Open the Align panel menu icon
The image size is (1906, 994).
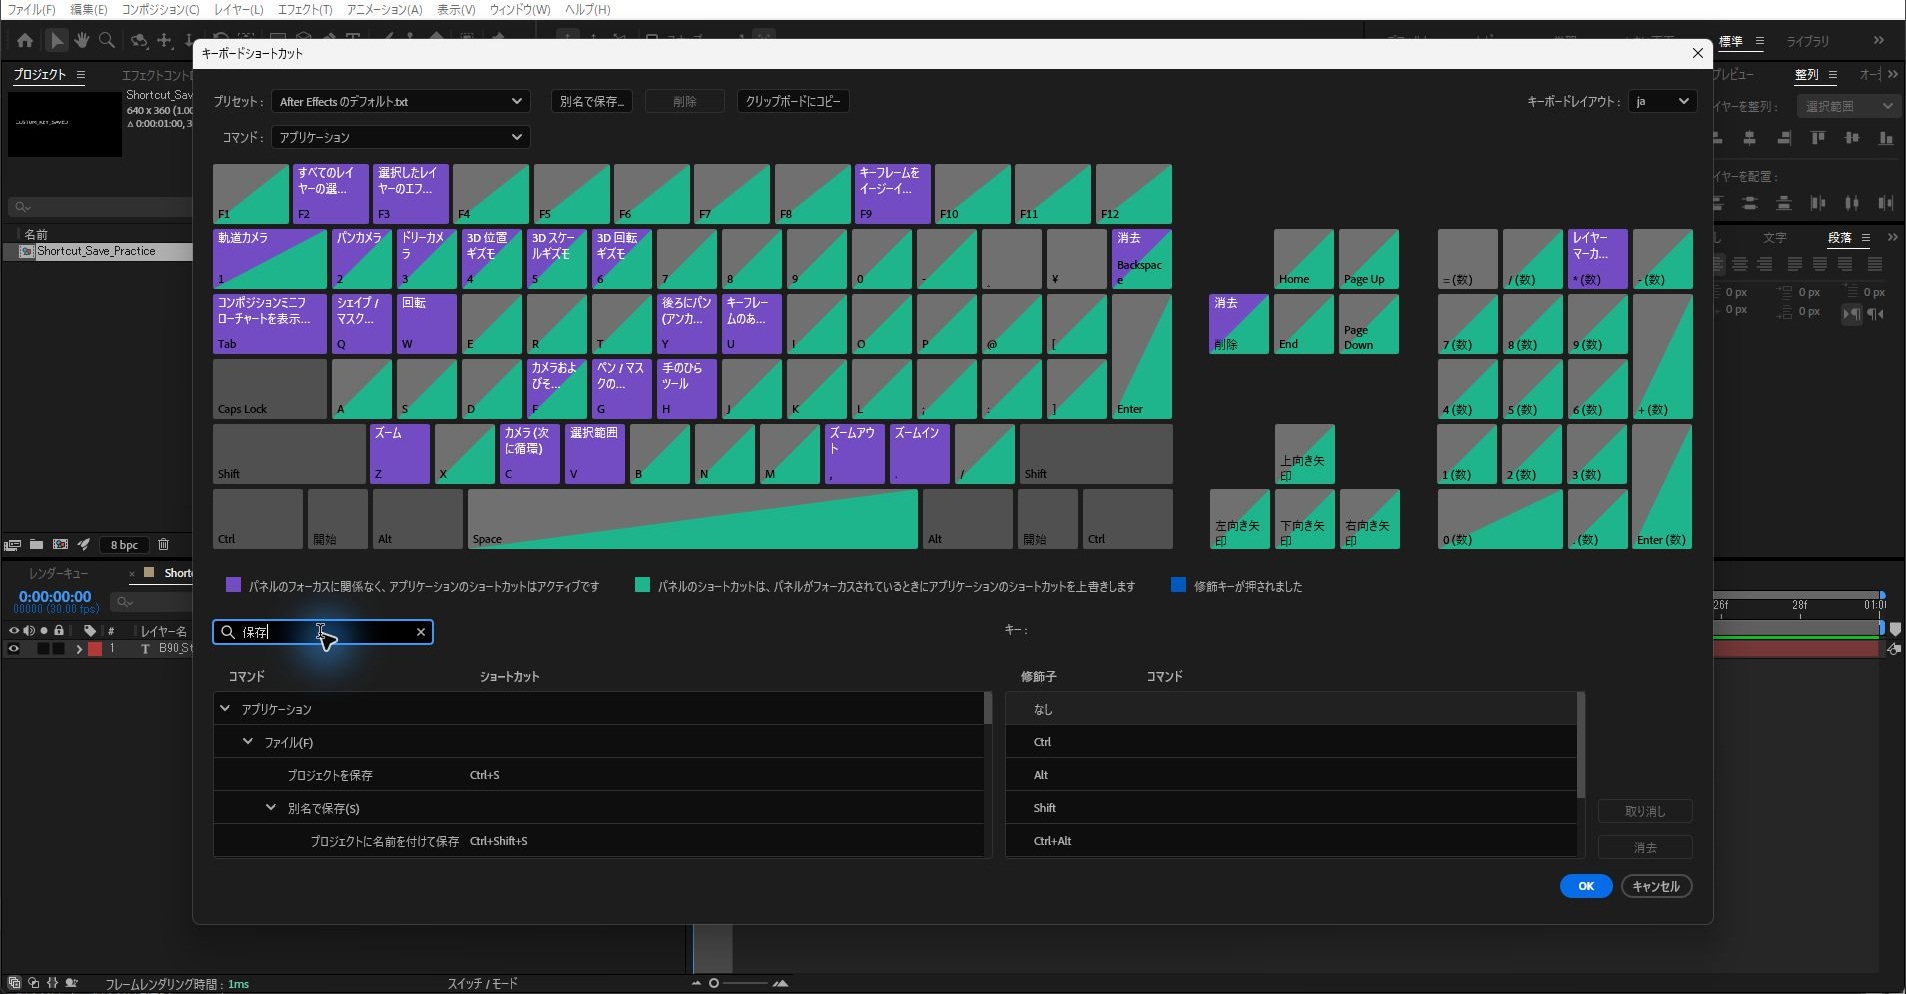(x=1833, y=75)
